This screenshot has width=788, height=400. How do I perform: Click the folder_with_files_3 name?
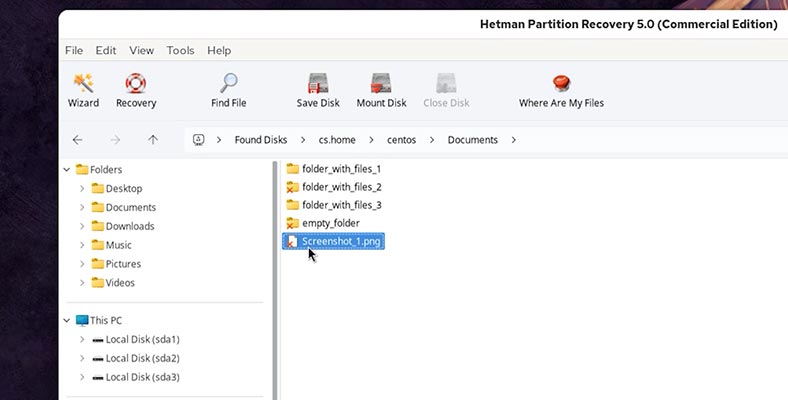click(342, 205)
